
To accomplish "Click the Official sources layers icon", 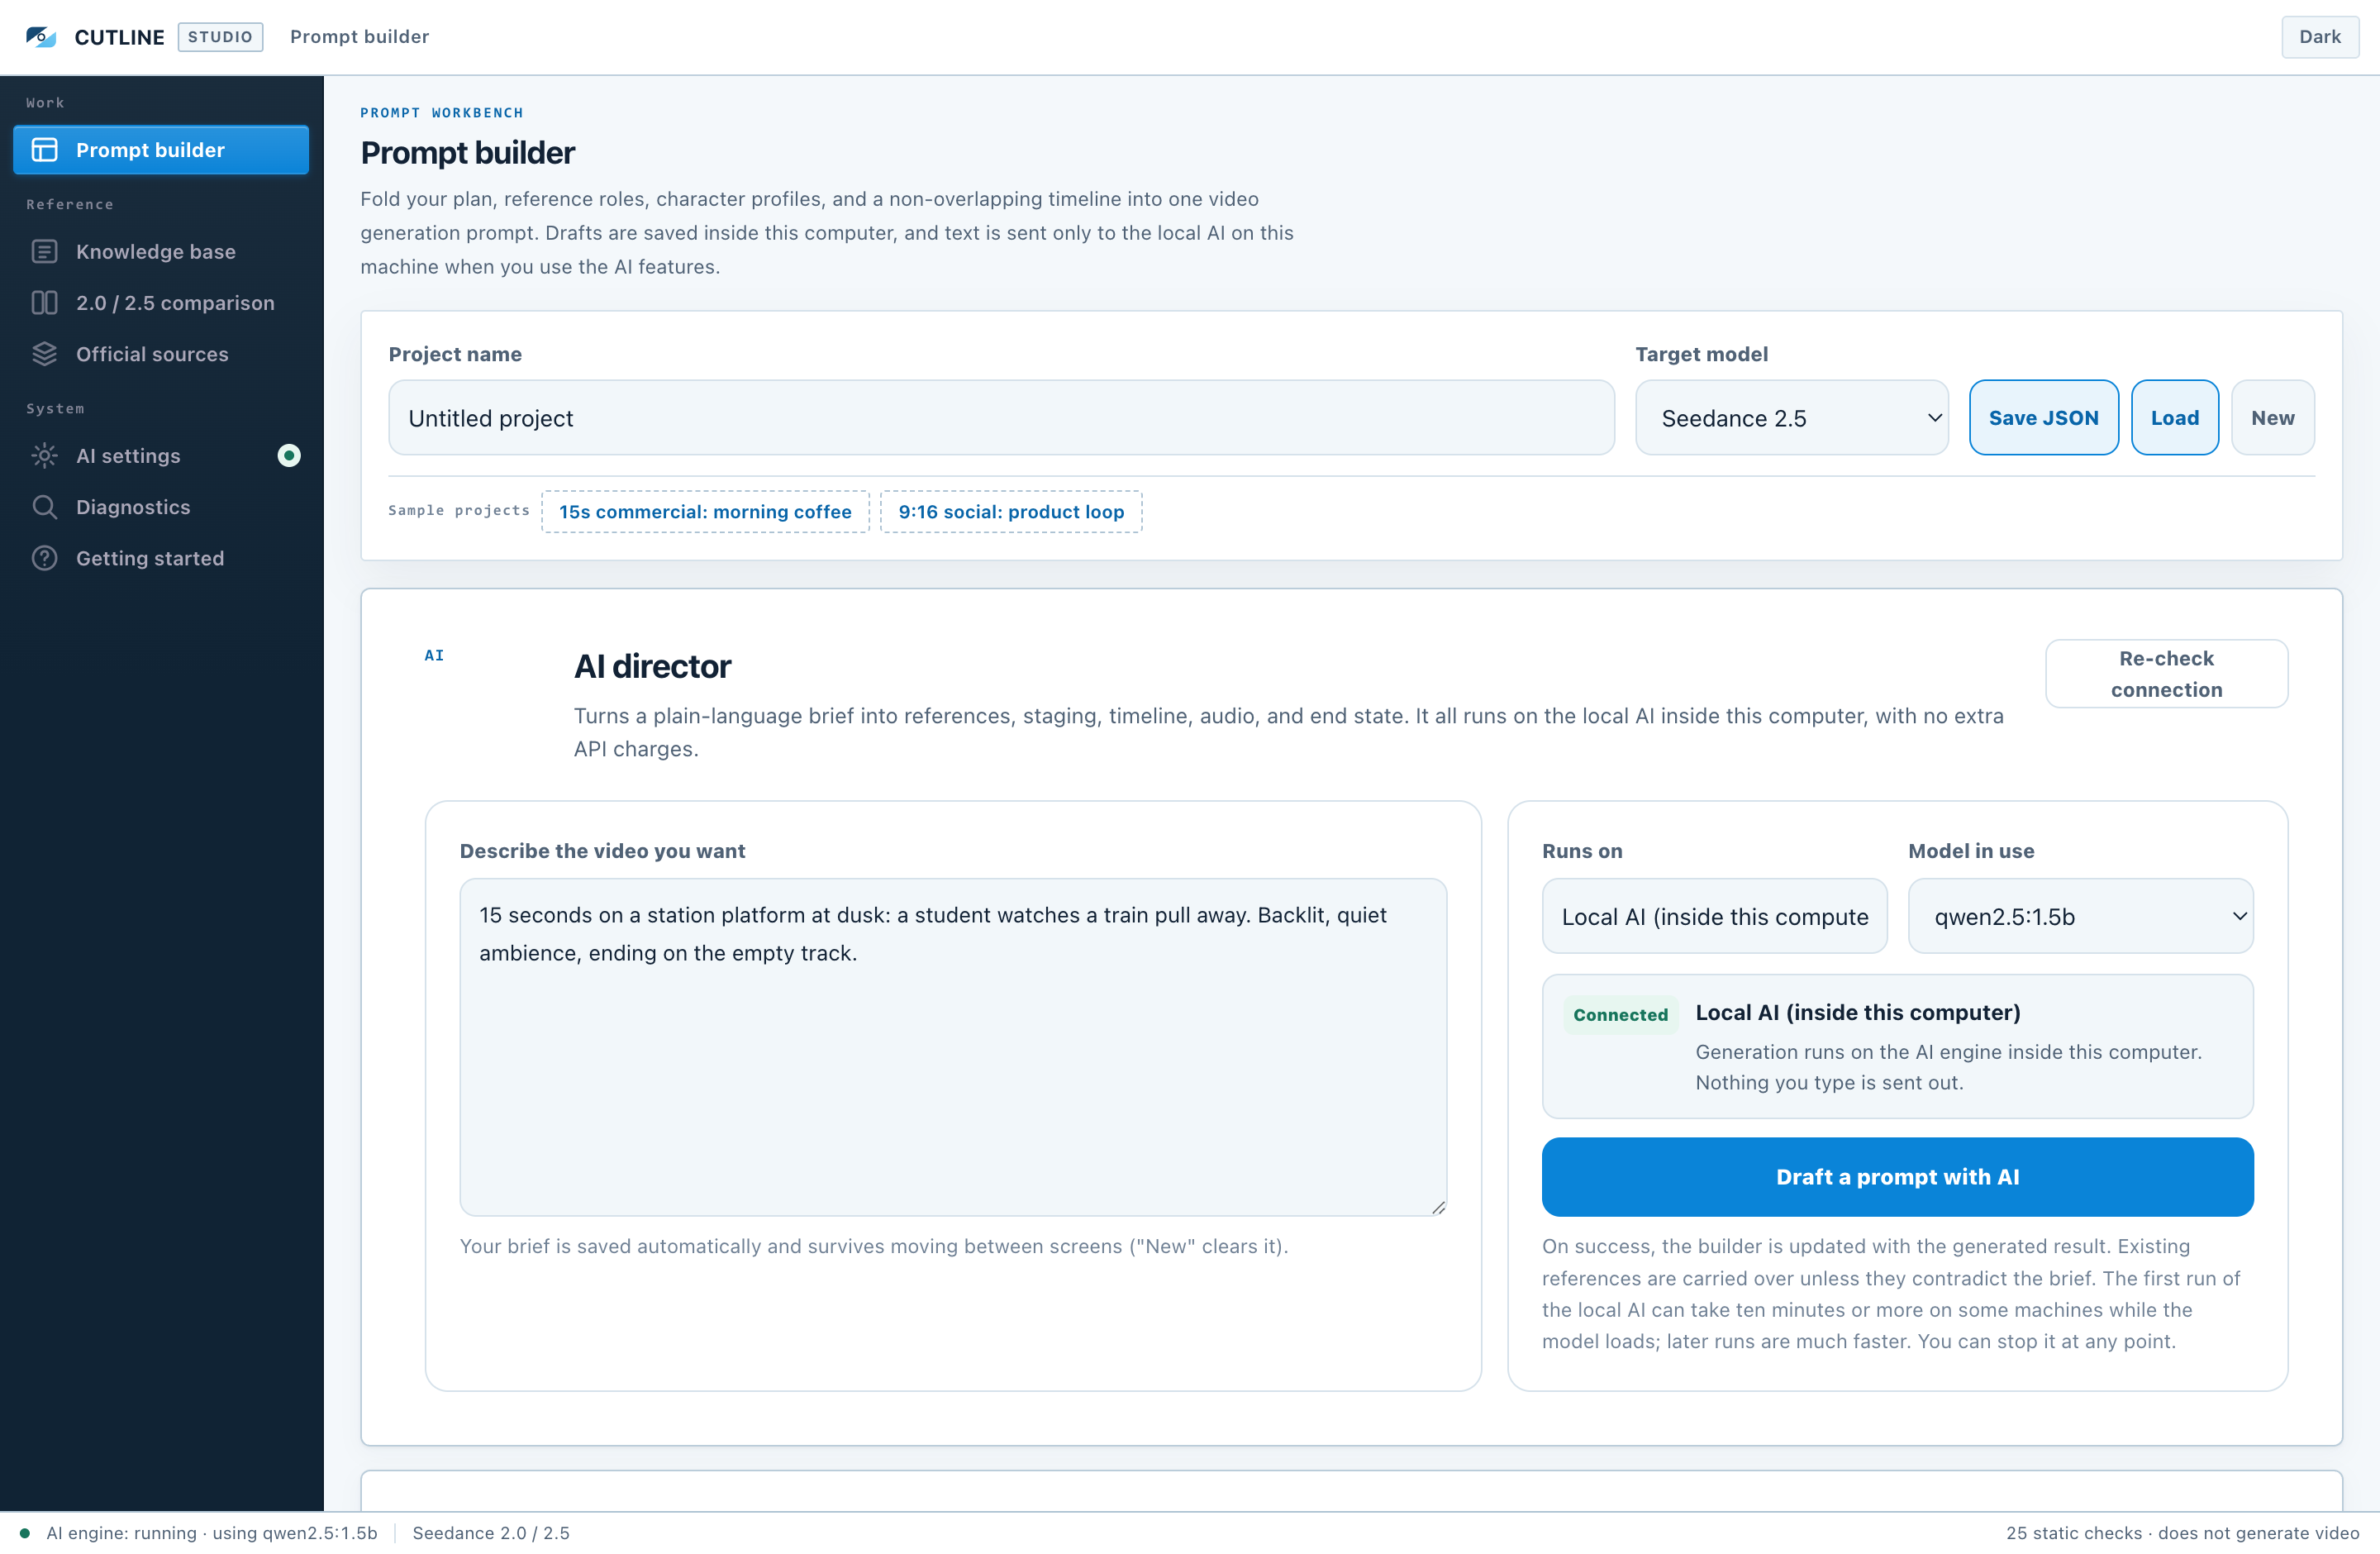I will click(45, 354).
